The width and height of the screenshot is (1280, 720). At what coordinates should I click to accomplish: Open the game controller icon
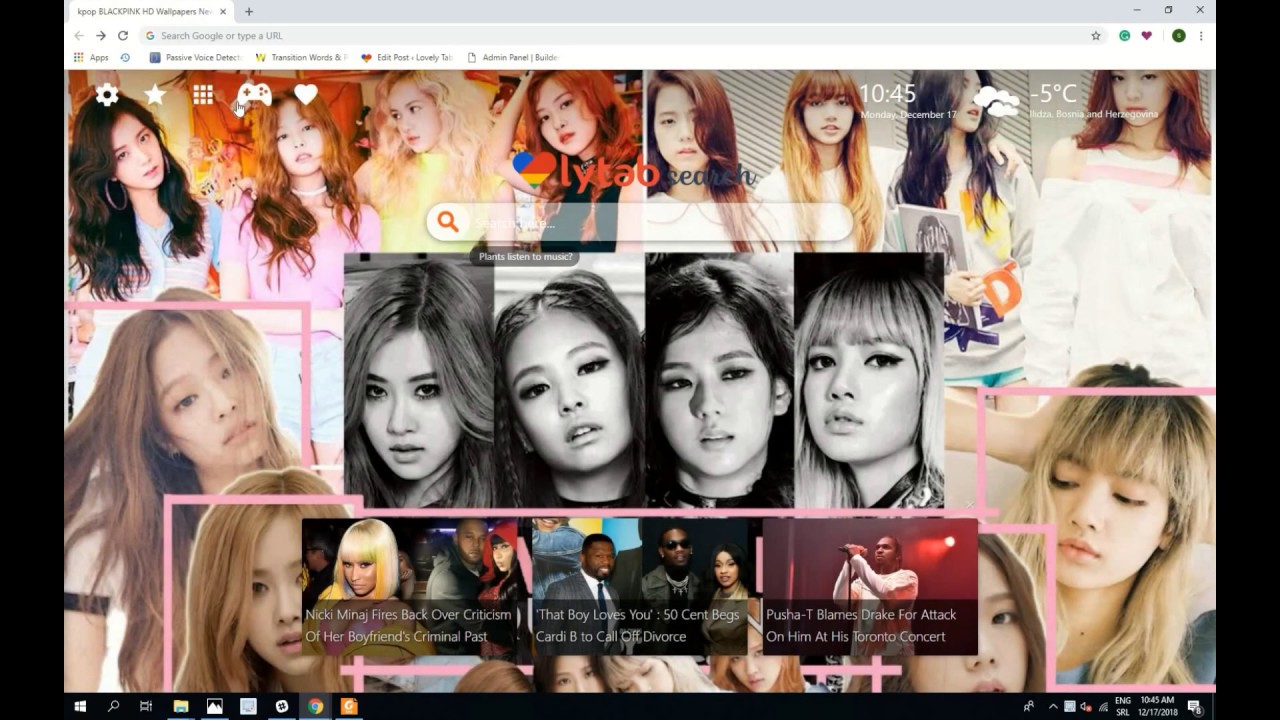point(254,95)
